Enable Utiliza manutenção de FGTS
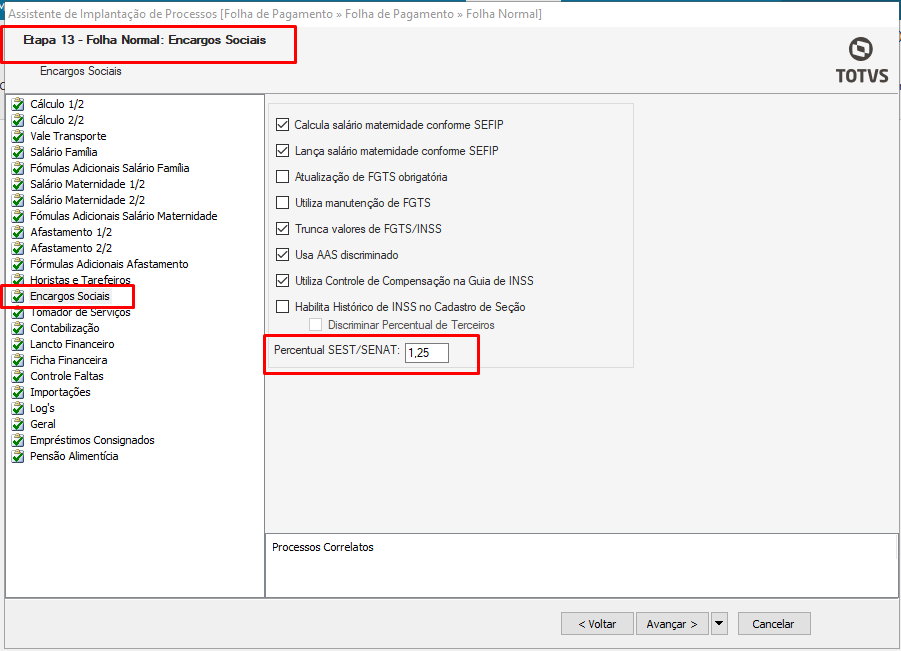Image resolution: width=901 pixels, height=651 pixels. click(282, 202)
